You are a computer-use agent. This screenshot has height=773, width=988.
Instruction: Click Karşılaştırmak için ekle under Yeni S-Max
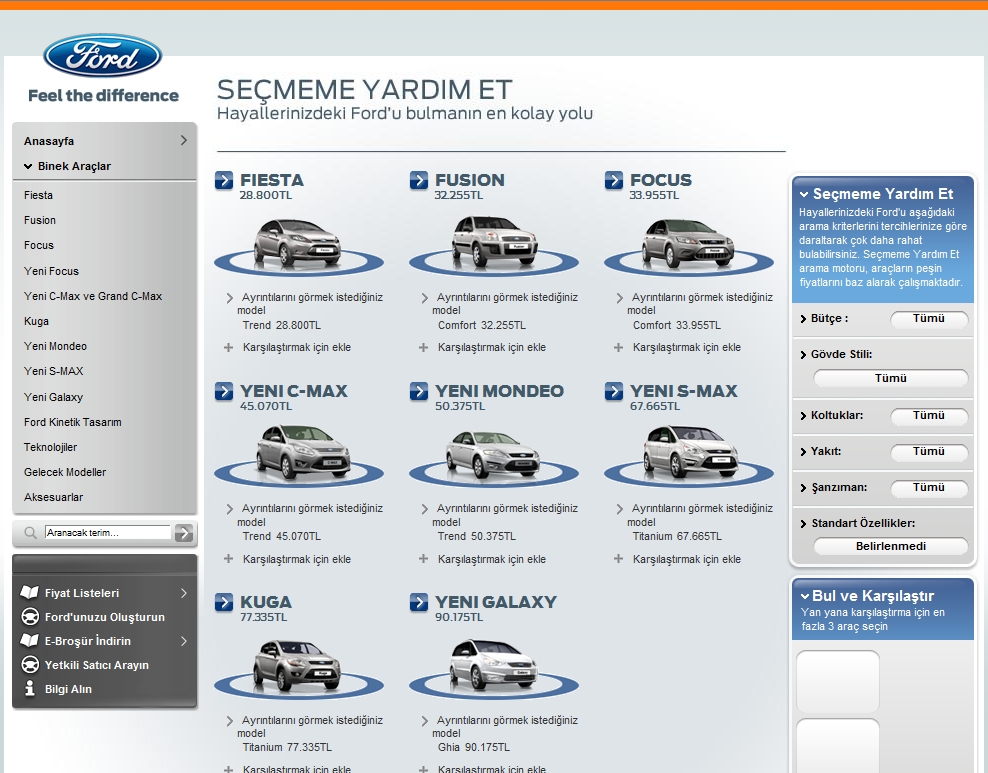(687, 559)
